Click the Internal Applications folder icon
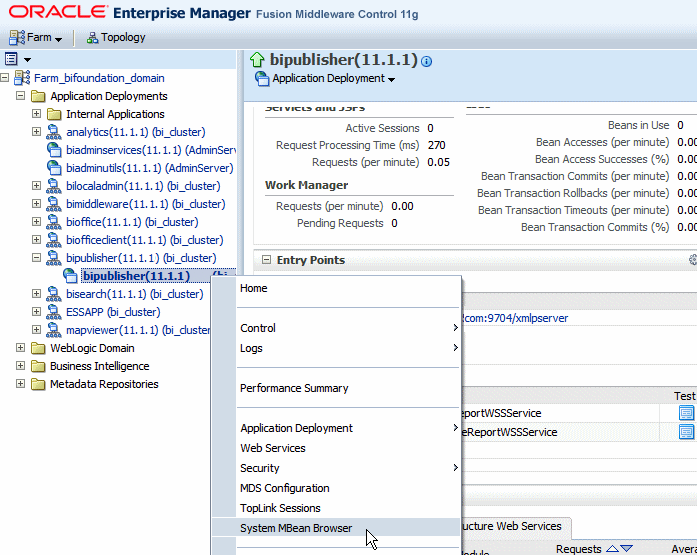The width and height of the screenshot is (697, 555). [x=54, y=114]
